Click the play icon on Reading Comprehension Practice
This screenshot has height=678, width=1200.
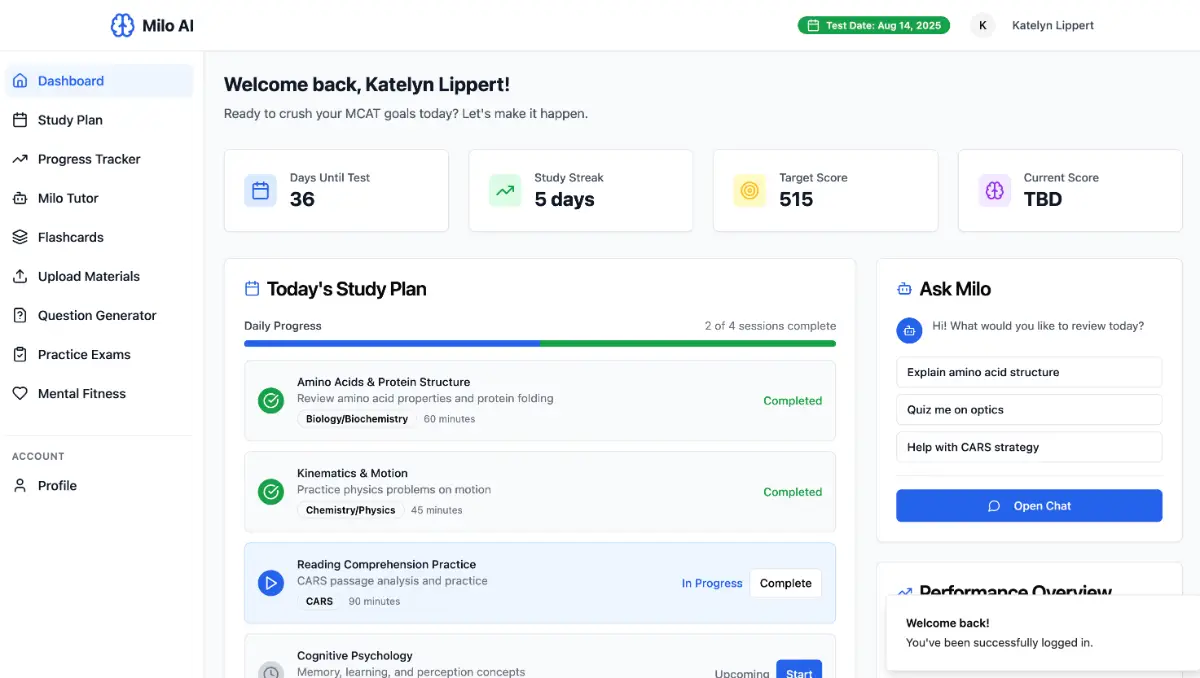[x=271, y=583]
